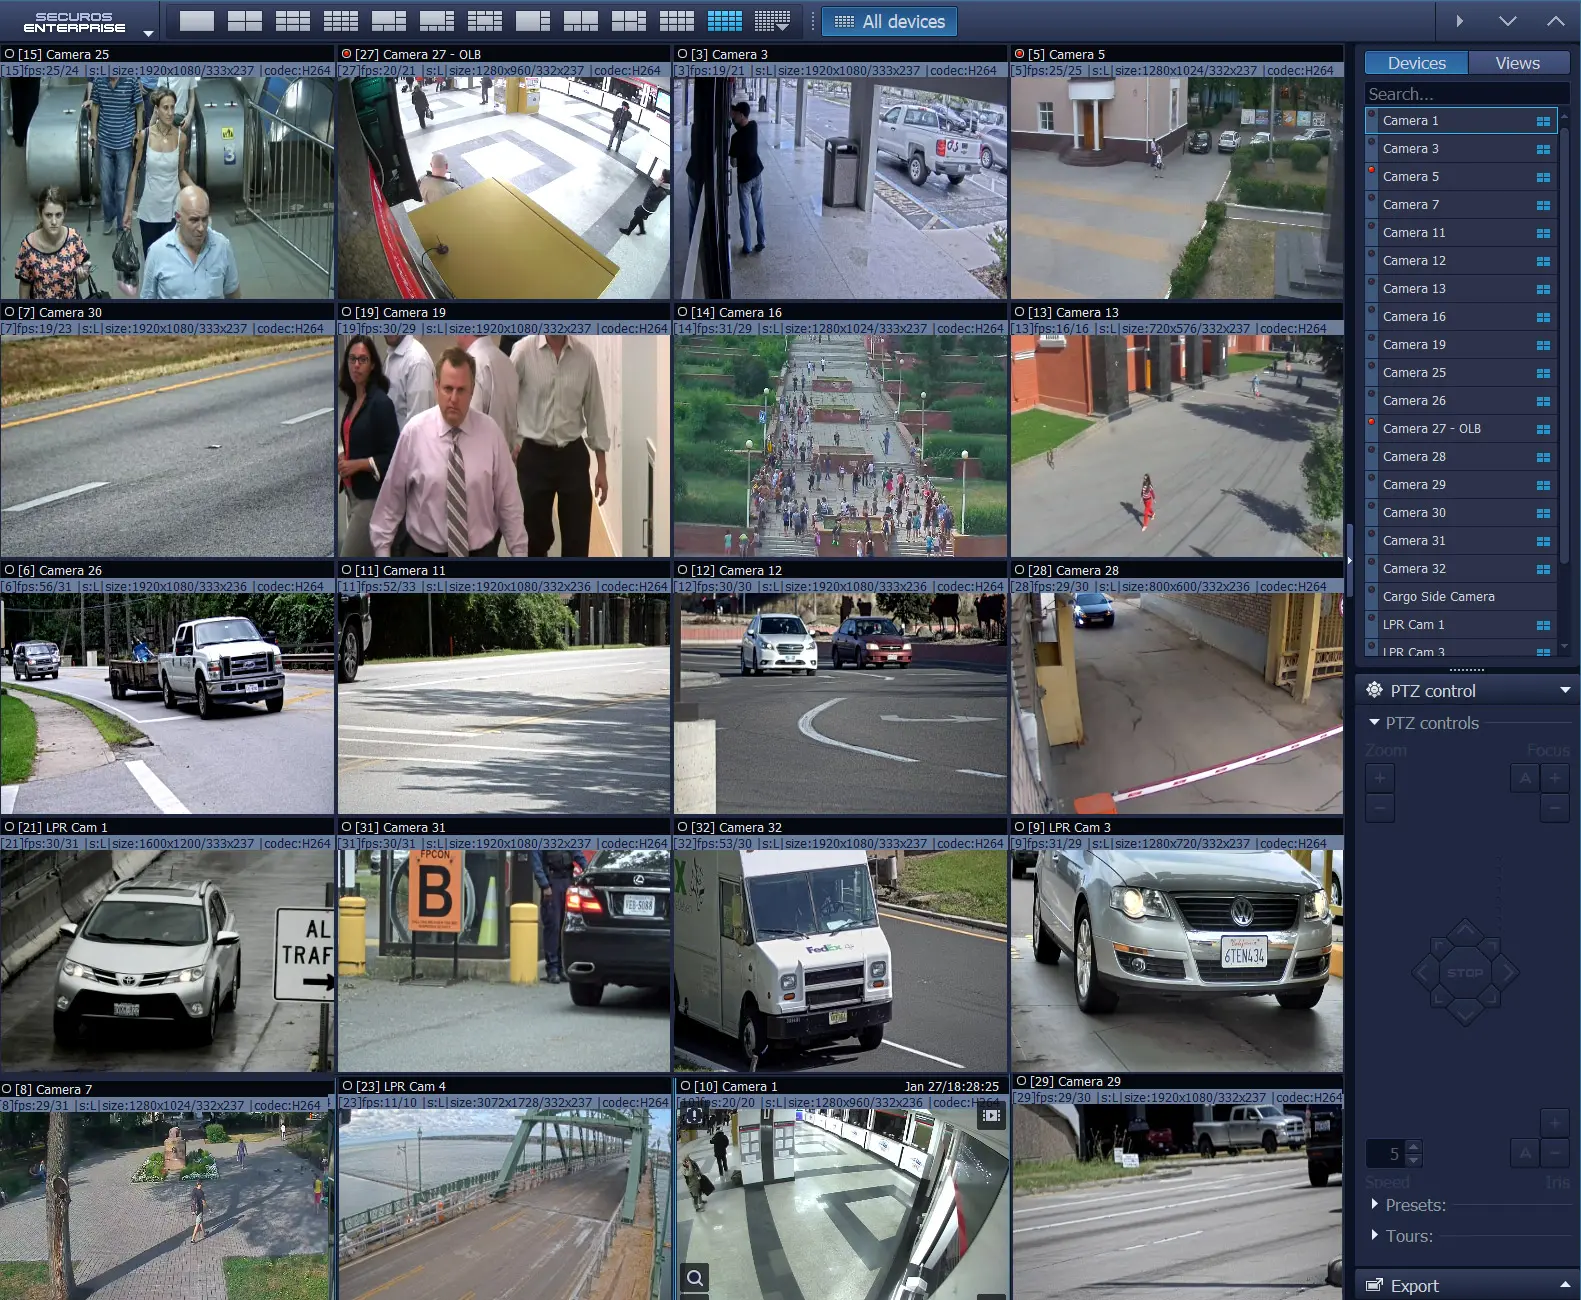The height and width of the screenshot is (1300, 1581).
Task: Collapse the PTZ controls section triangle
Action: click(x=1375, y=722)
